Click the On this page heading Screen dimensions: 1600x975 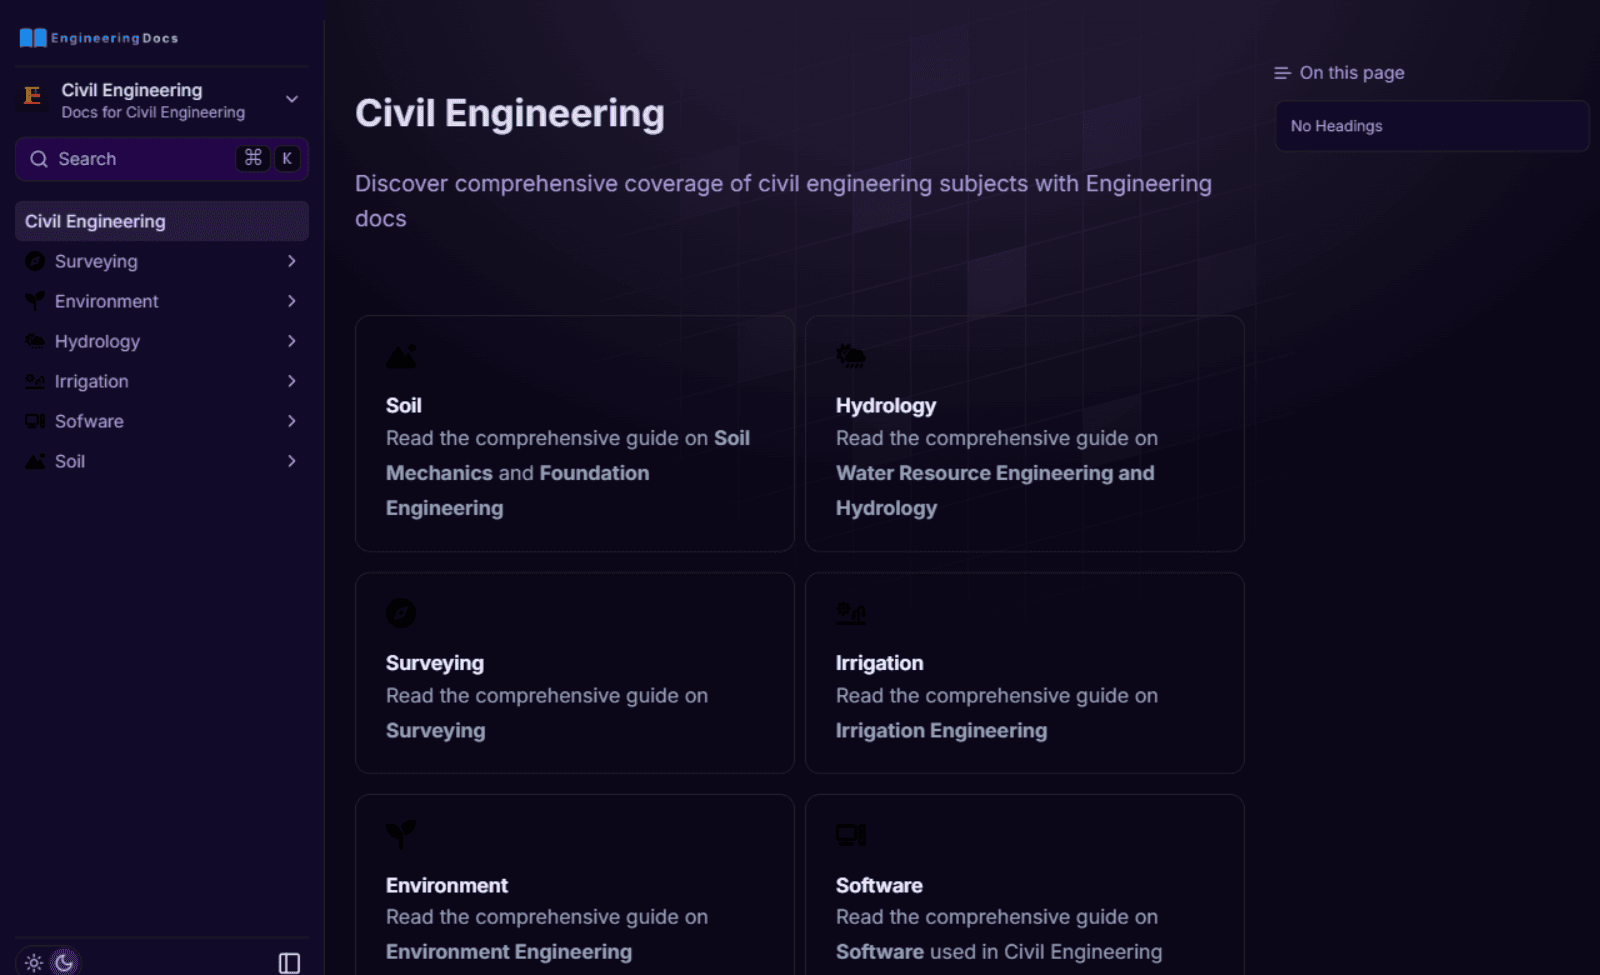[1351, 73]
